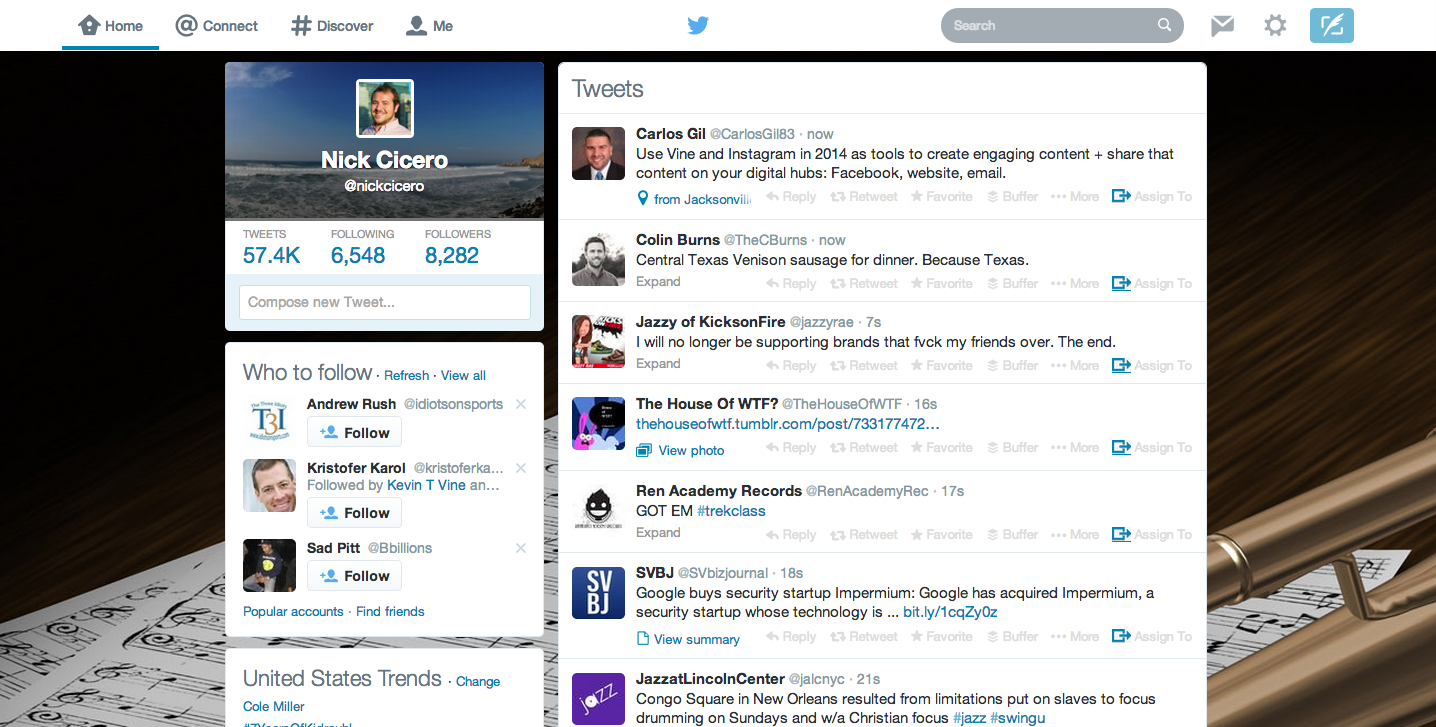Screen dimensions: 1436x727
Task: Open the Me tab
Action: pos(429,26)
